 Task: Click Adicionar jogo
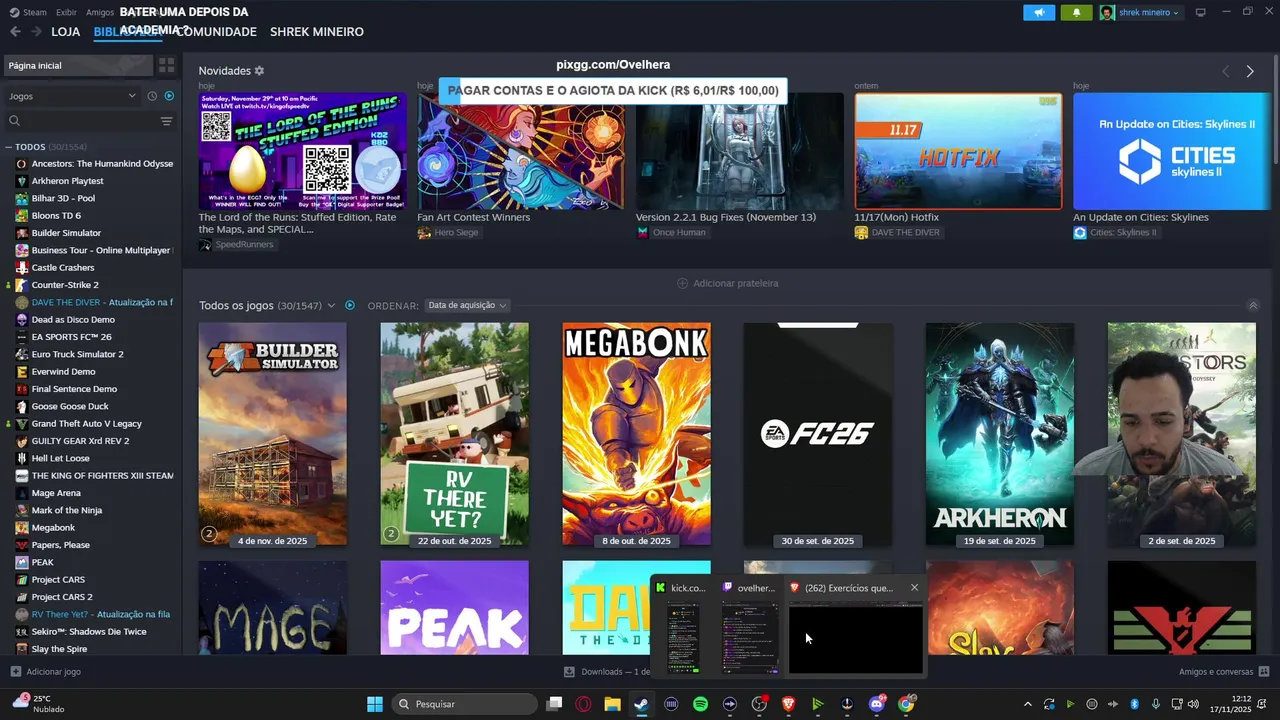click(46, 672)
